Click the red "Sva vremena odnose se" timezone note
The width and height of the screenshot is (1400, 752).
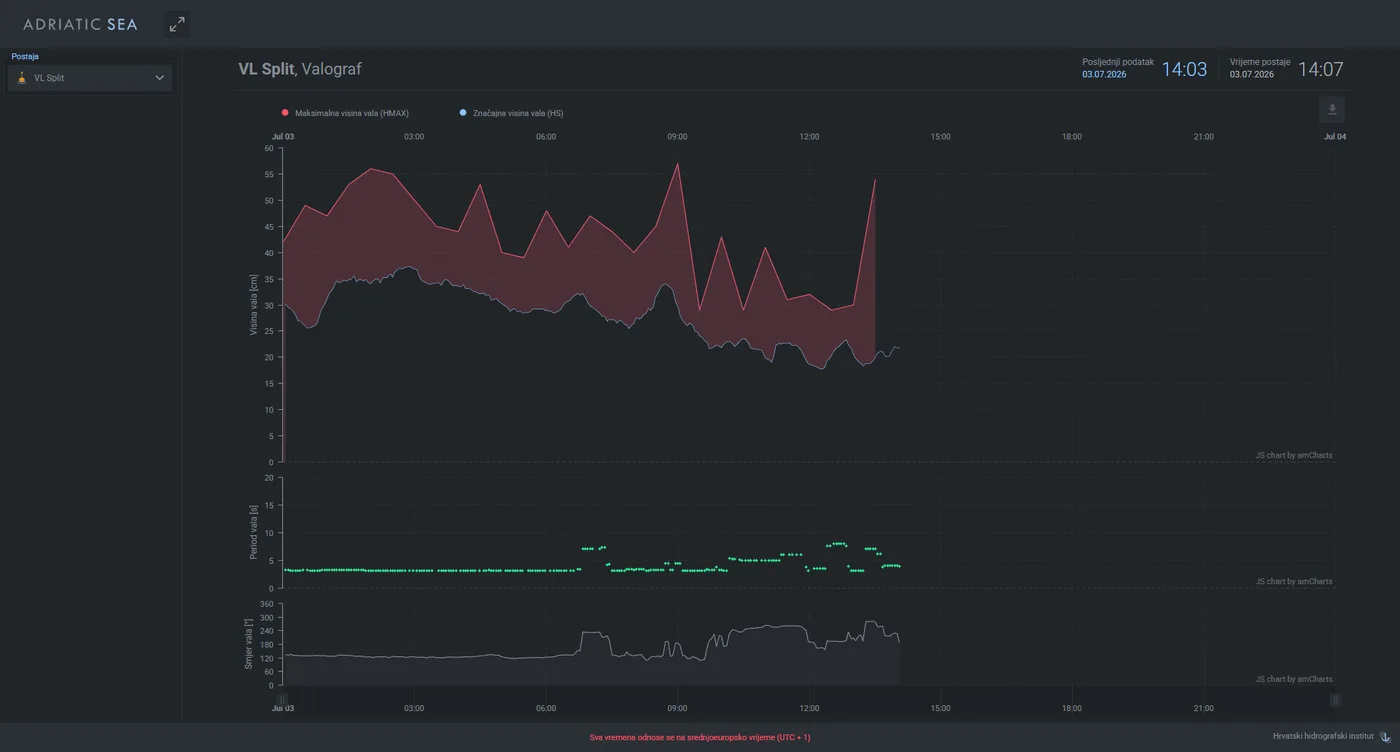click(x=700, y=738)
